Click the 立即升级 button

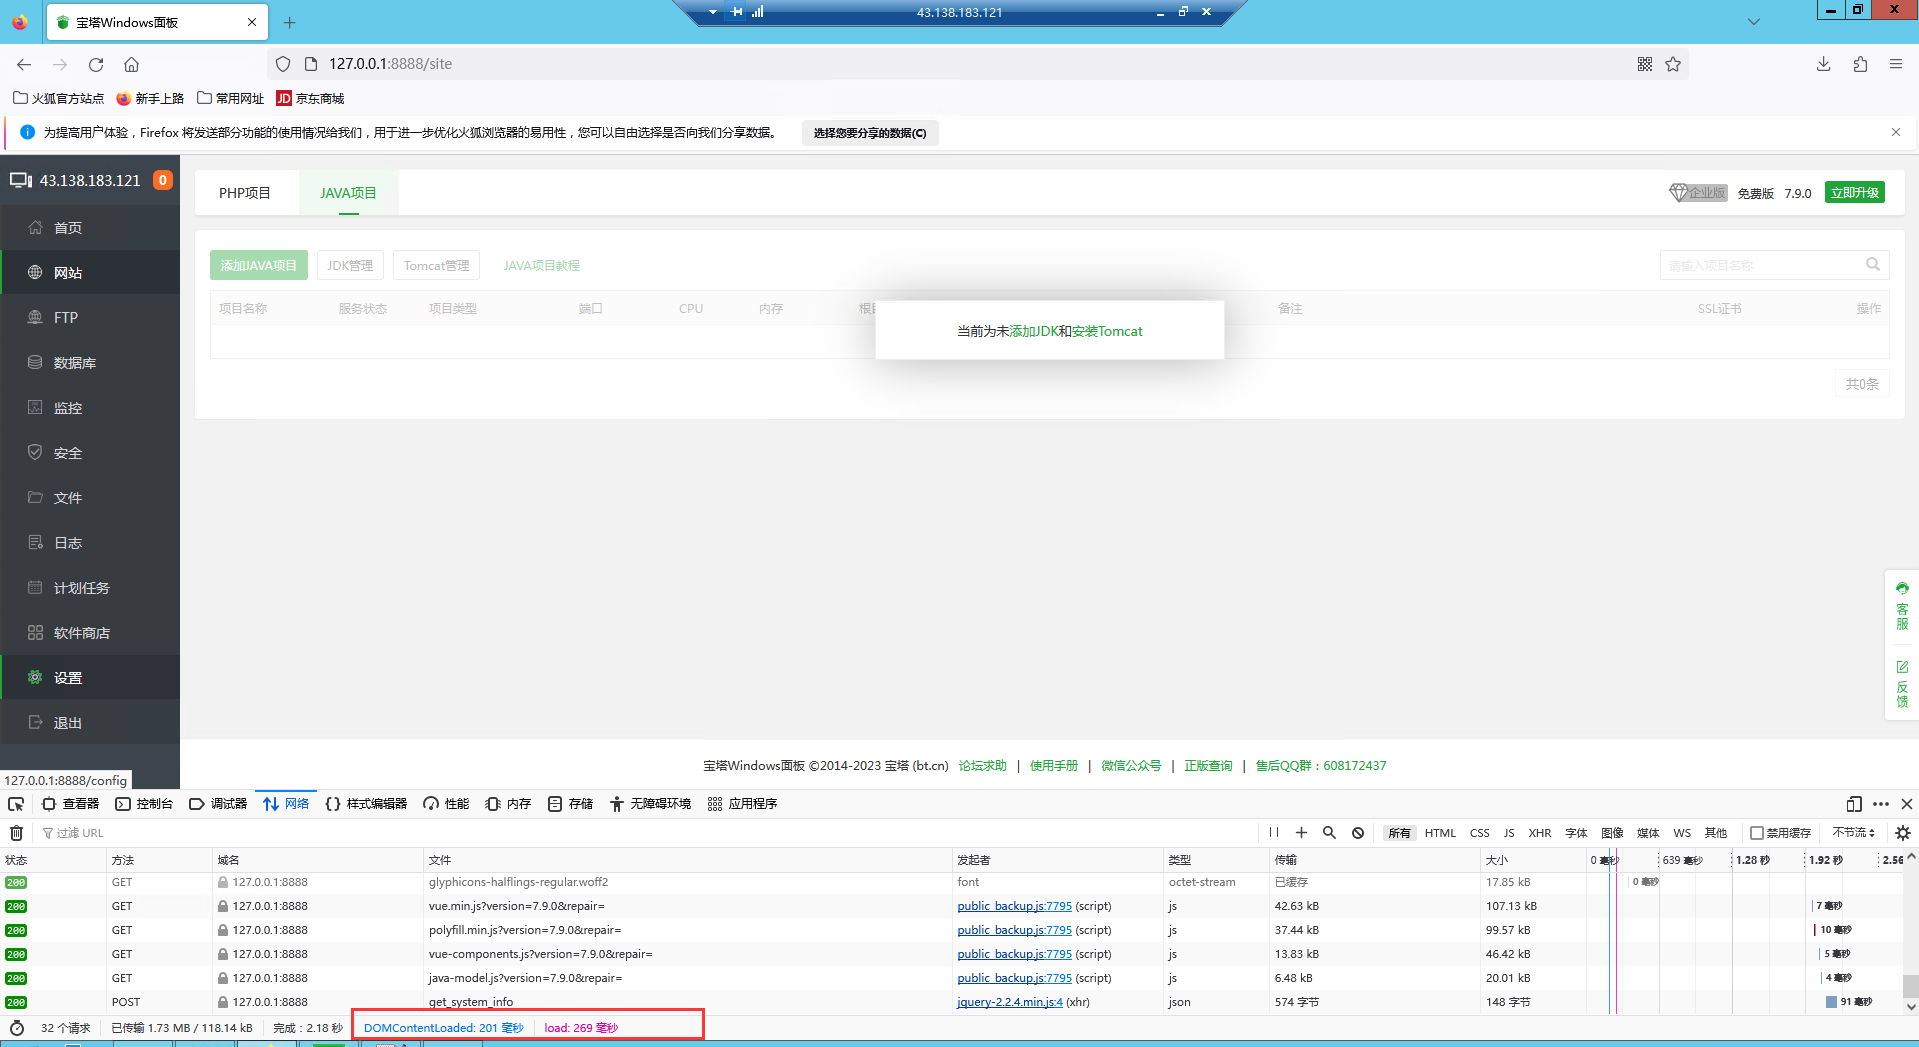pos(1855,193)
